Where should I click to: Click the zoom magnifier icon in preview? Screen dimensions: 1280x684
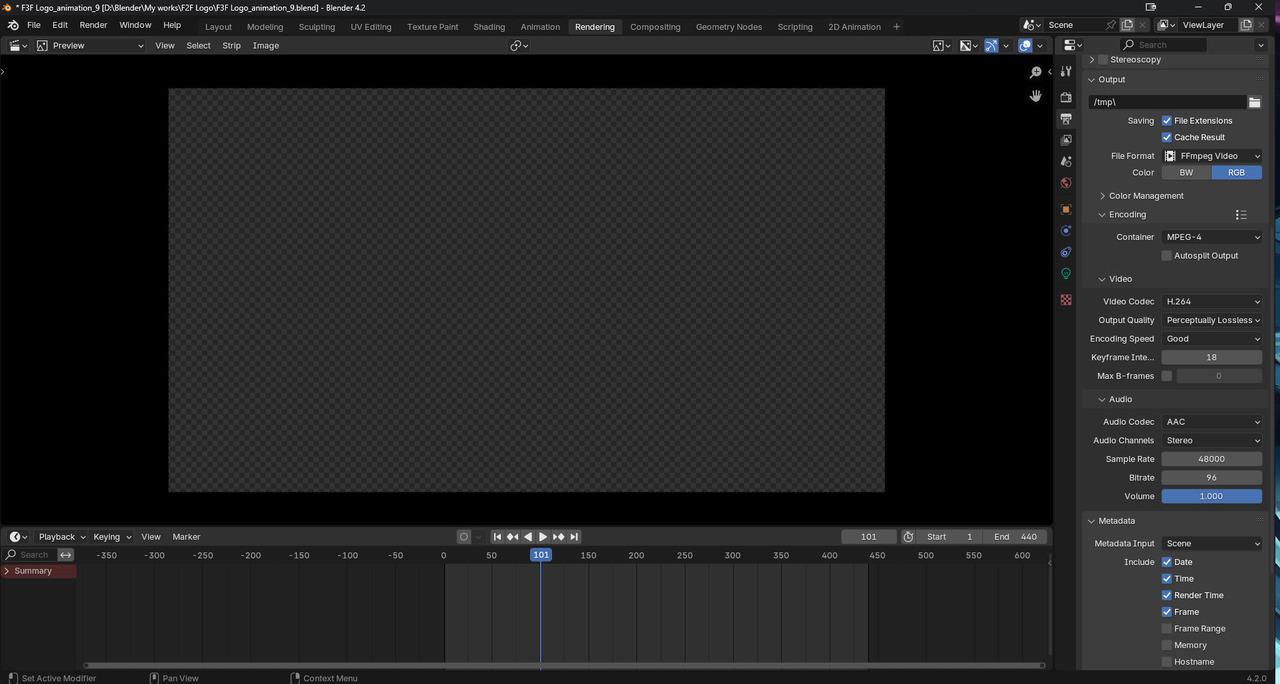pos(1036,73)
